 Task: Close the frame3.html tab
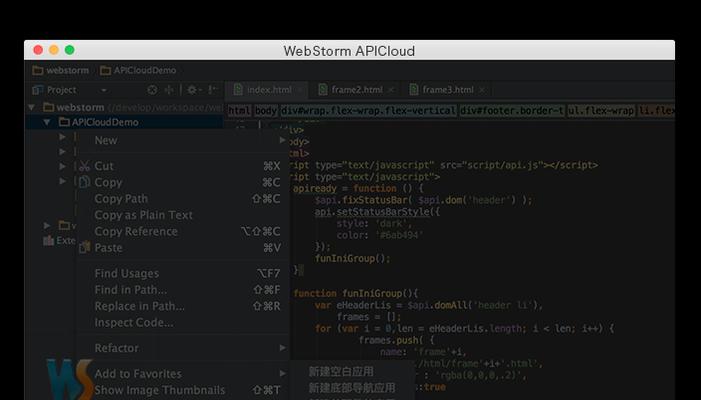482,90
